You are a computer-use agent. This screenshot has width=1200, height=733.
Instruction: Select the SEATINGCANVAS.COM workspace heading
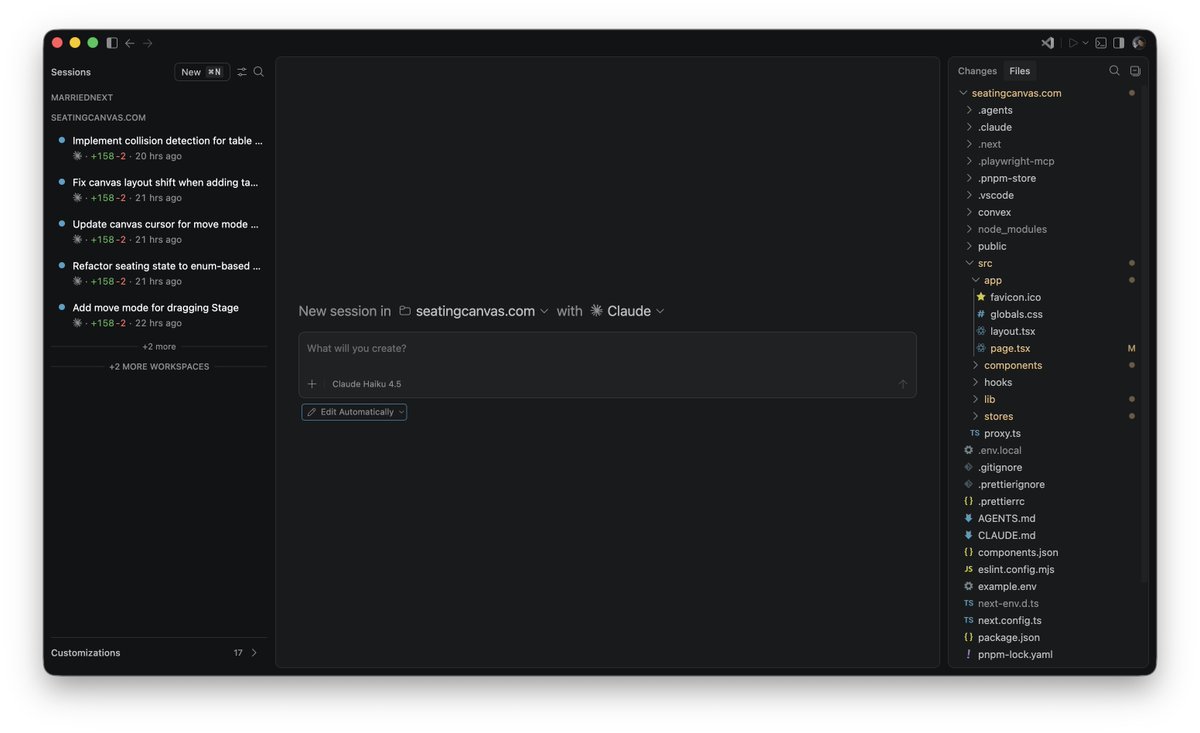[x=98, y=117]
